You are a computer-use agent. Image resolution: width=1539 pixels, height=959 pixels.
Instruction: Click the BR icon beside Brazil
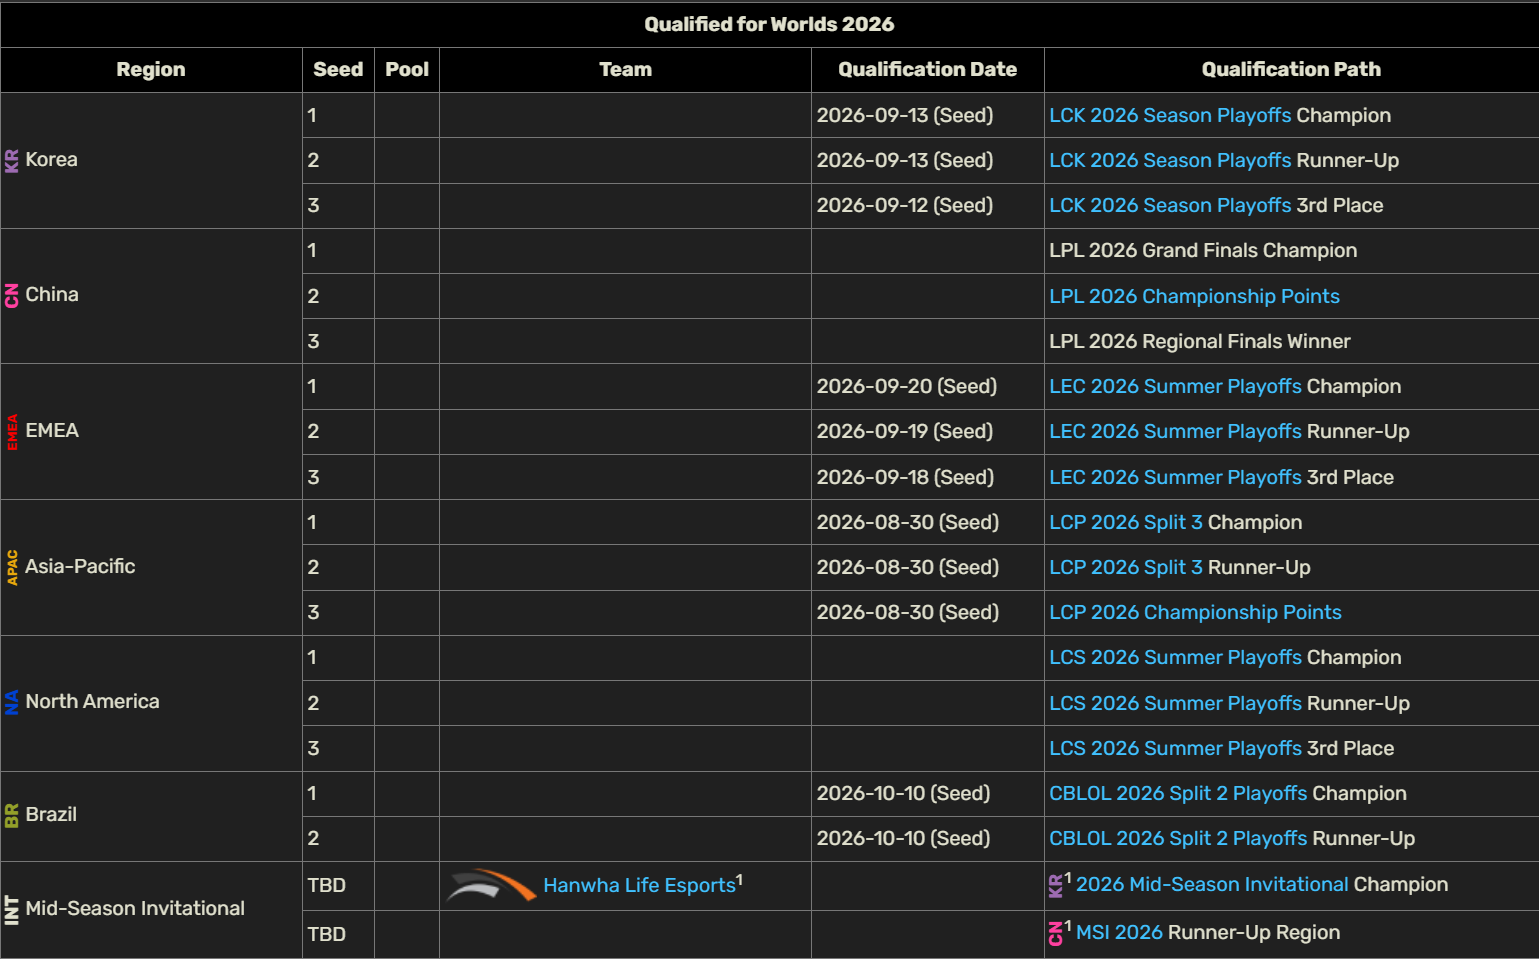coord(12,815)
